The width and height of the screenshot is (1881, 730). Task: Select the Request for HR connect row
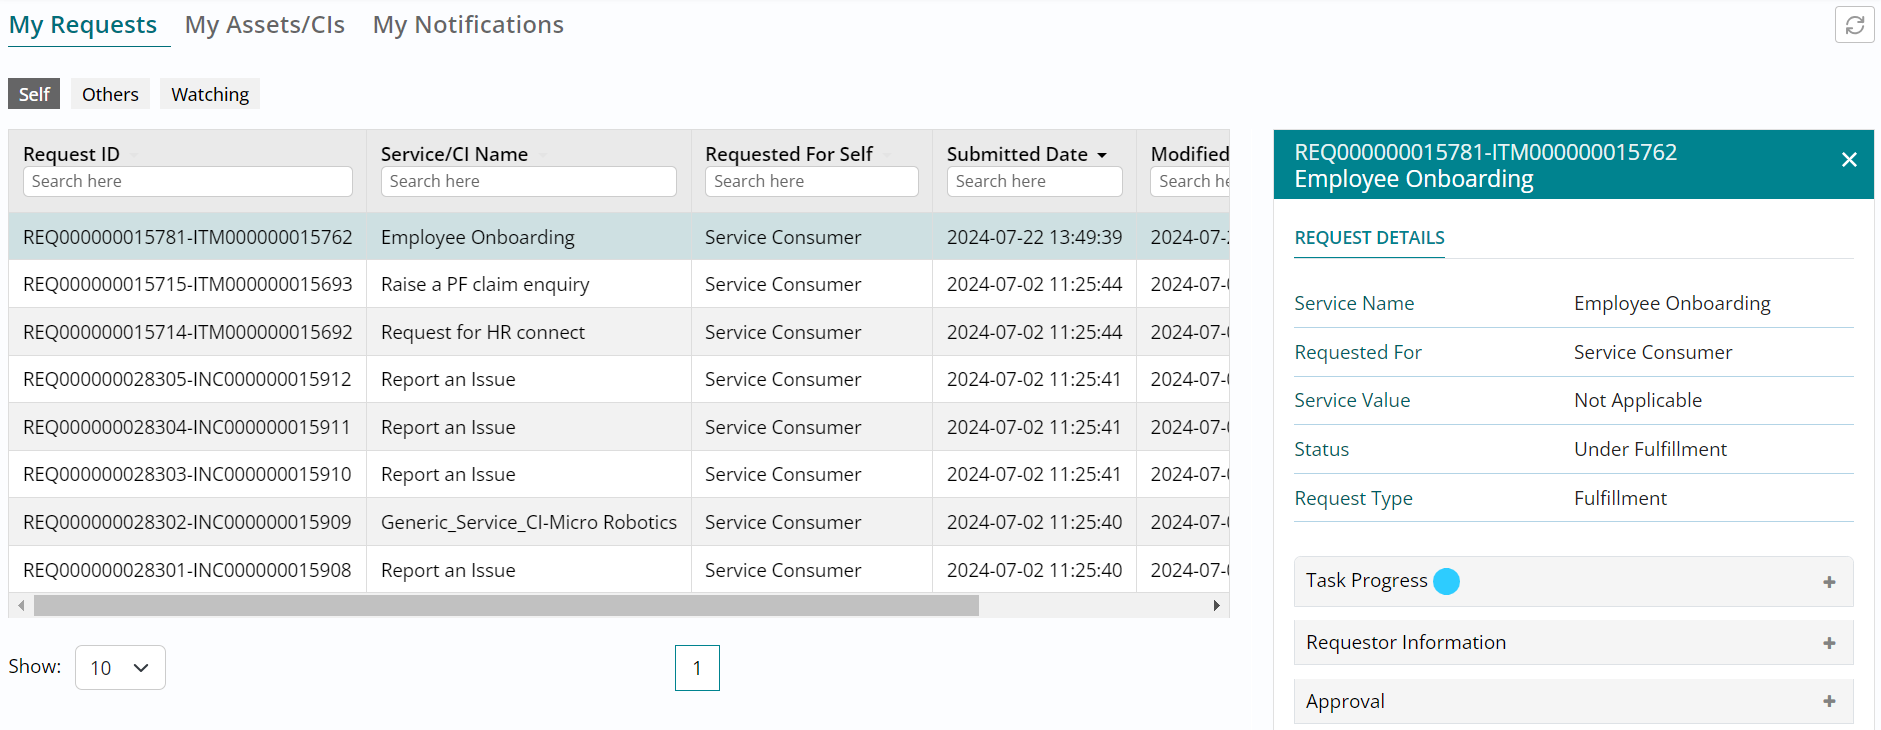coord(483,332)
